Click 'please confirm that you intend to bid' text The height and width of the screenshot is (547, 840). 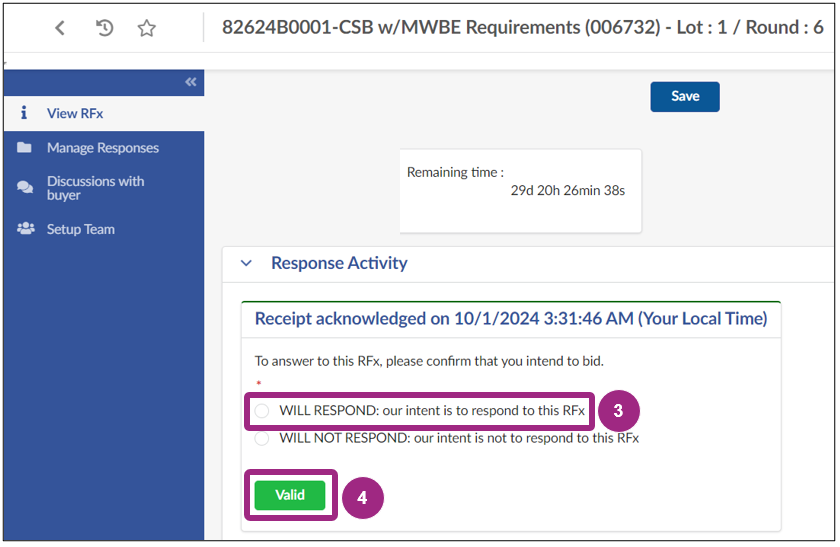point(495,361)
